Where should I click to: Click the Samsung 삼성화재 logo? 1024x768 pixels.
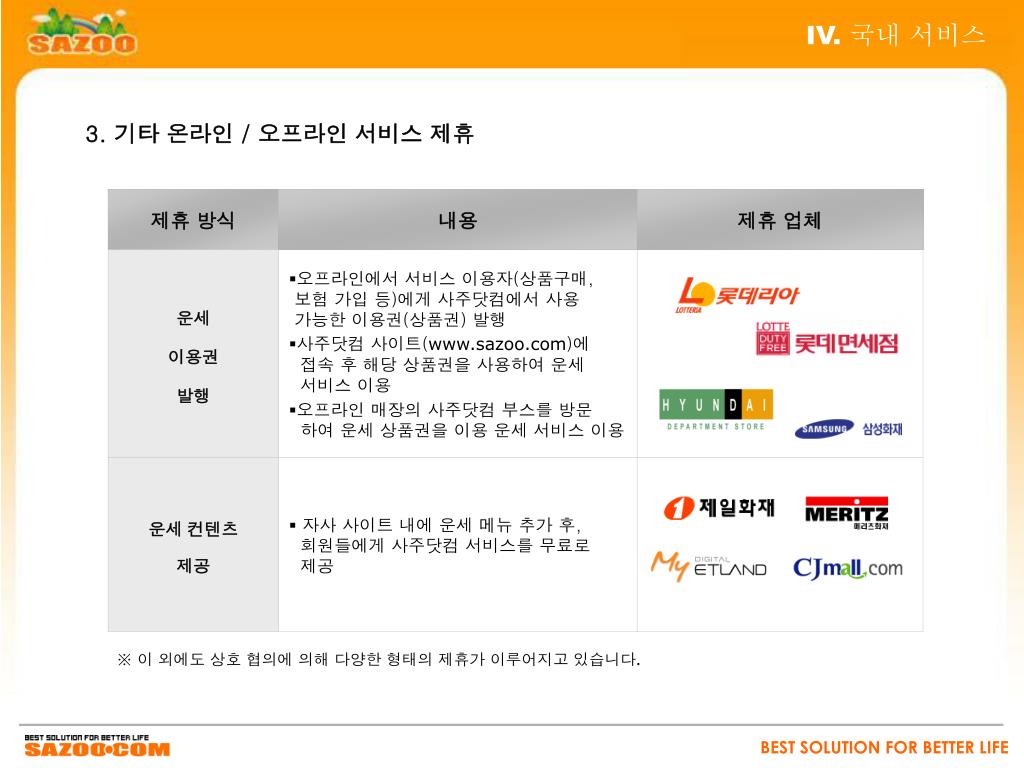(x=848, y=428)
